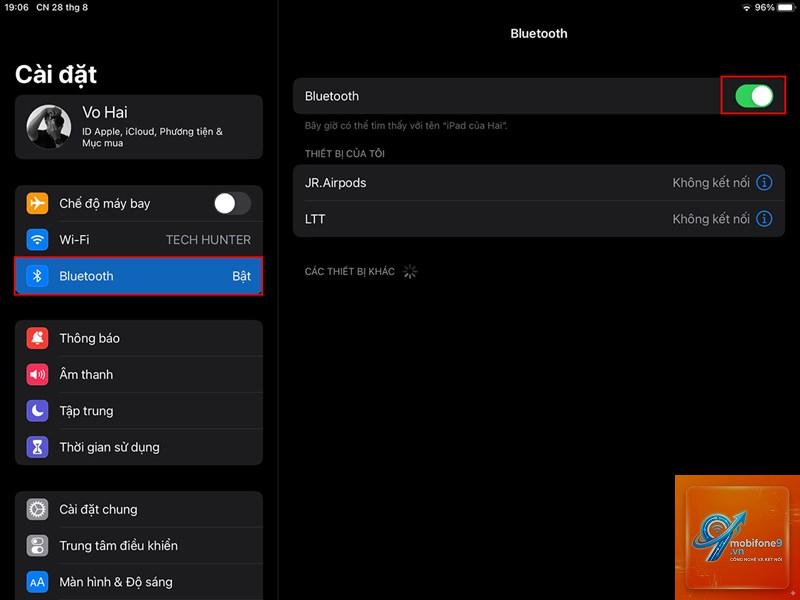Open Vo Hai Apple ID account
The height and width of the screenshot is (600, 800).
(x=139, y=127)
